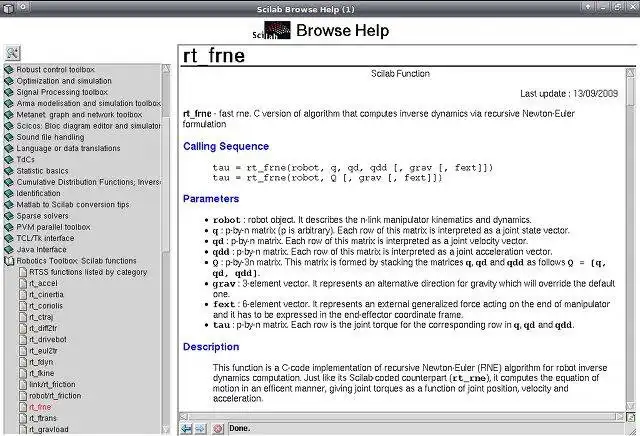This screenshot has width=640, height=436.
Task: Go back with the left arrow icon
Action: coord(187,429)
